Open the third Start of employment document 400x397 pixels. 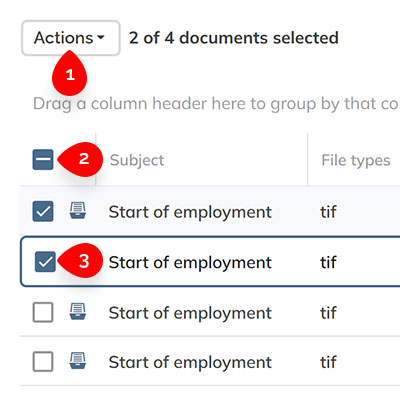click(x=190, y=313)
